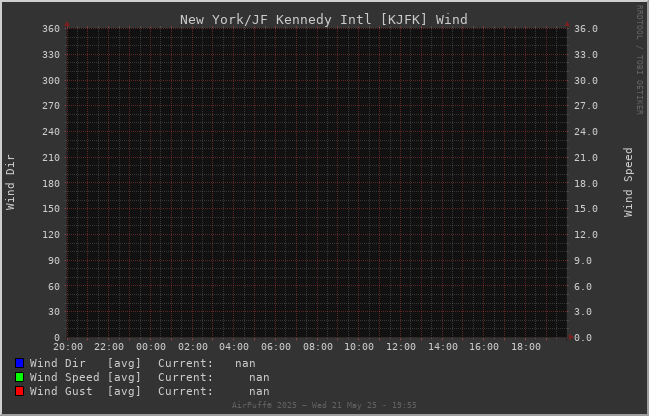Screen dimensions: 649x416
Task: Click the 21.0 wind speed axis value
Action: tap(586, 158)
